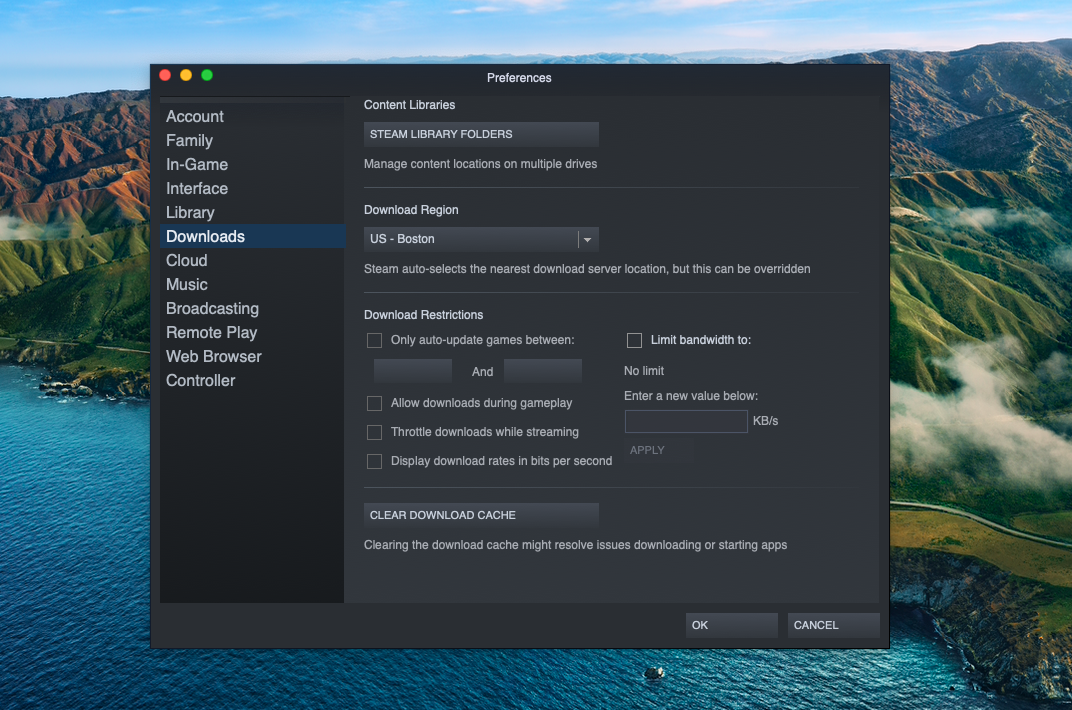Open Remote Play preferences
This screenshot has height=710, width=1072.
[211, 333]
